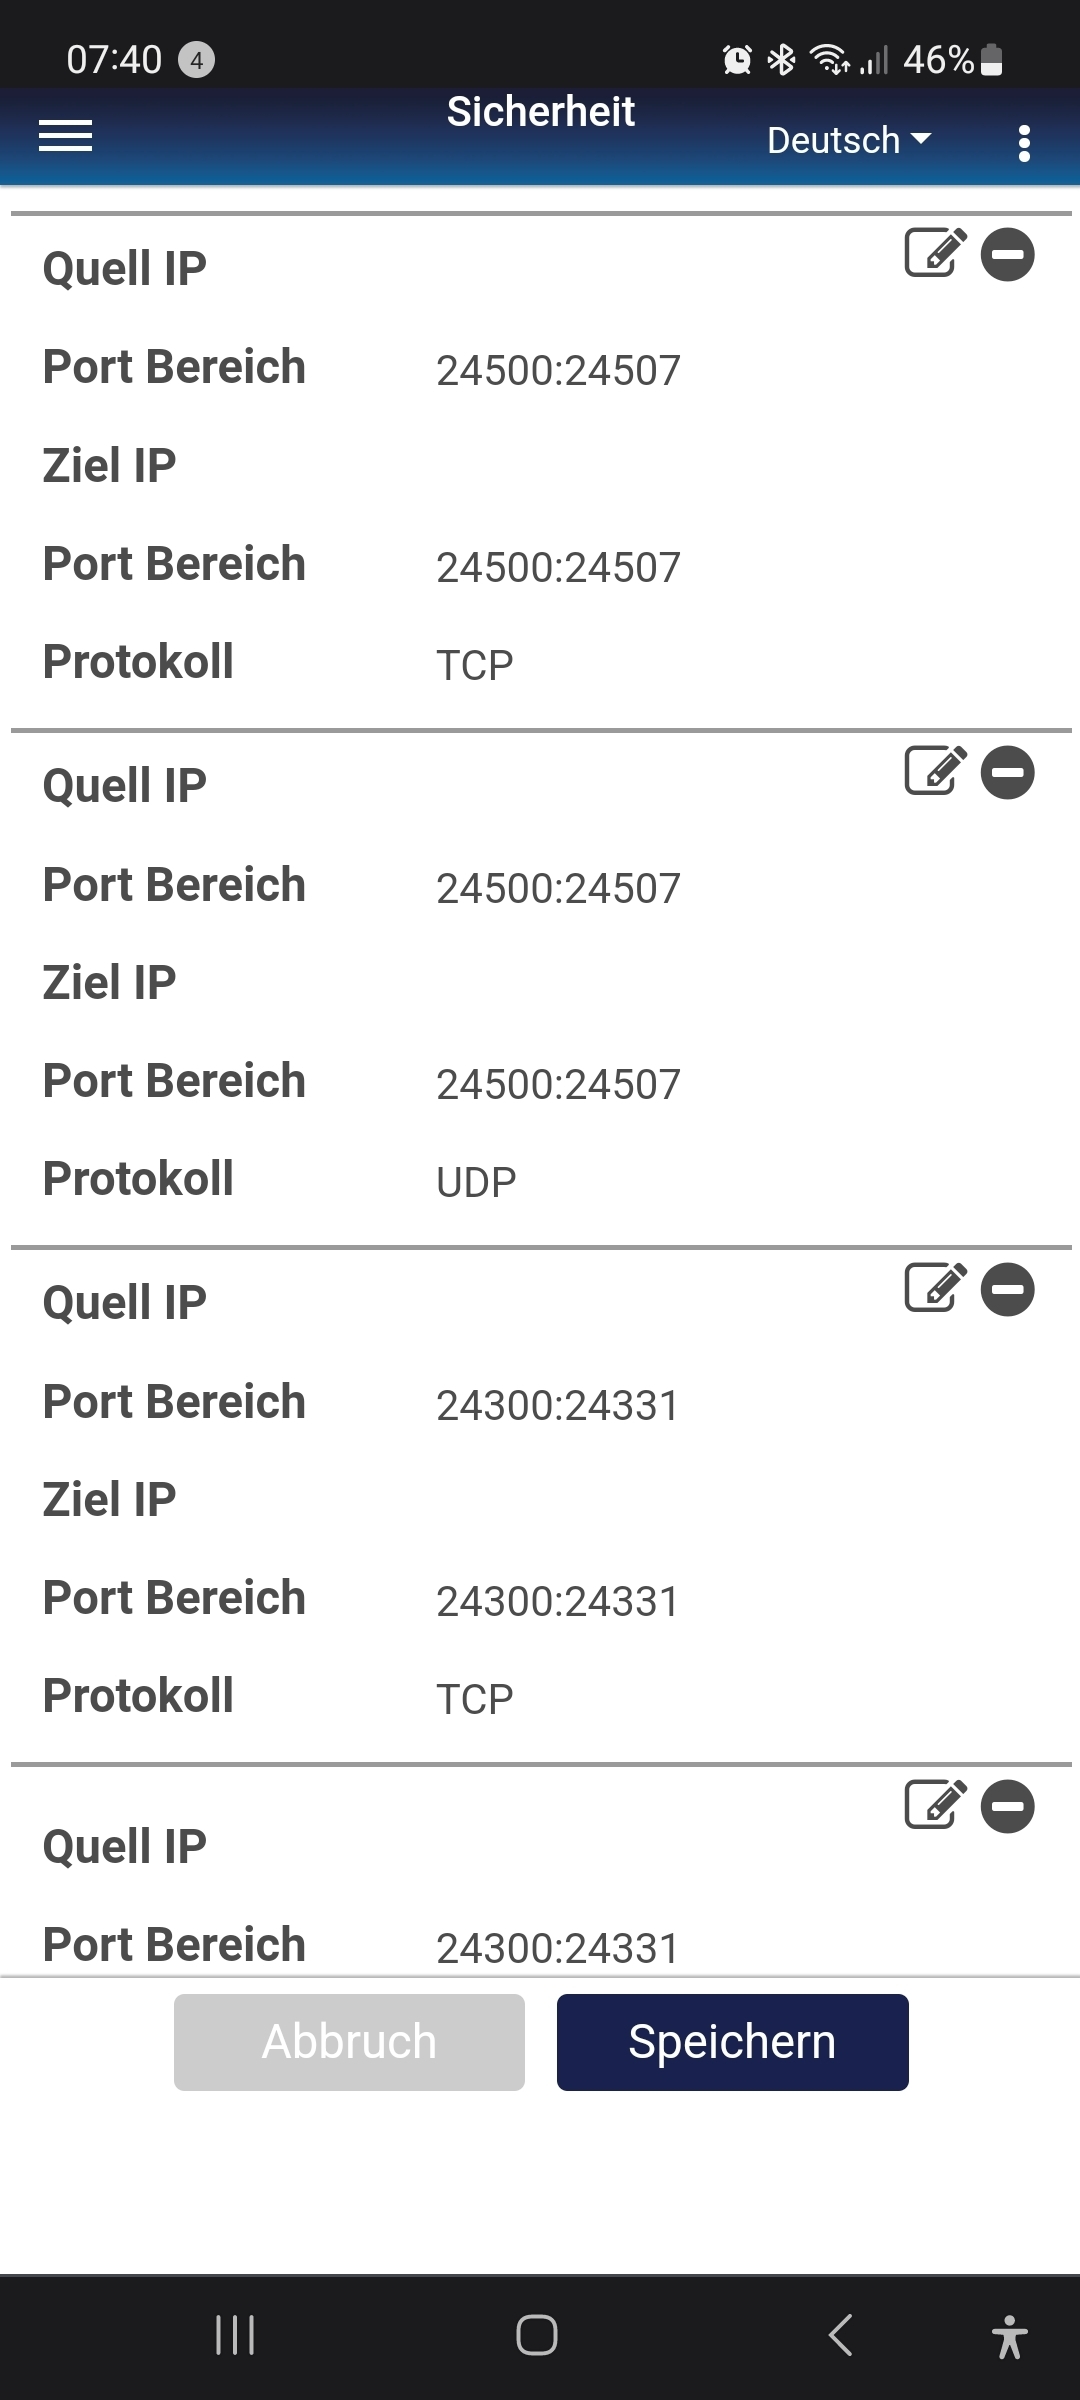
Task: Open the three-dot overflow menu
Action: click(1023, 143)
